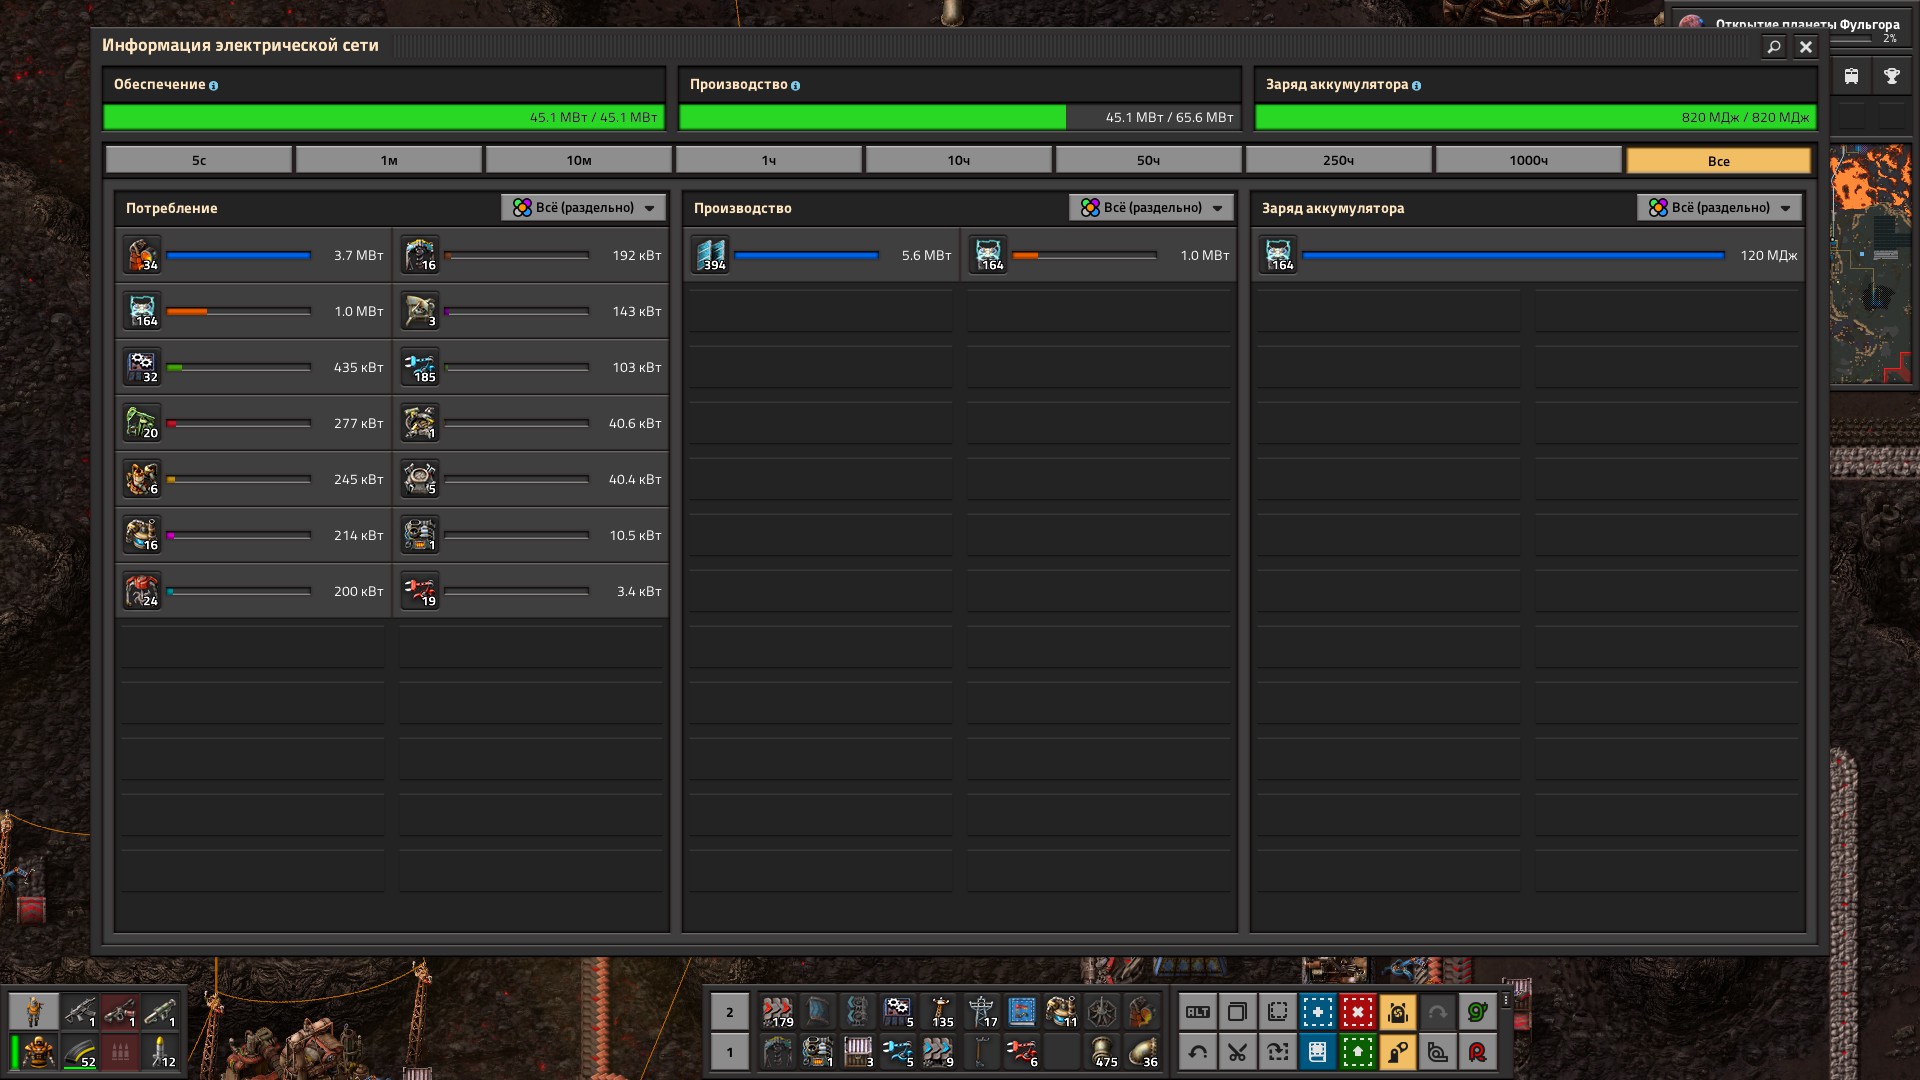Click the green pumpjack icon (20)
Viewport: 1920px width, 1080px height.
142,423
